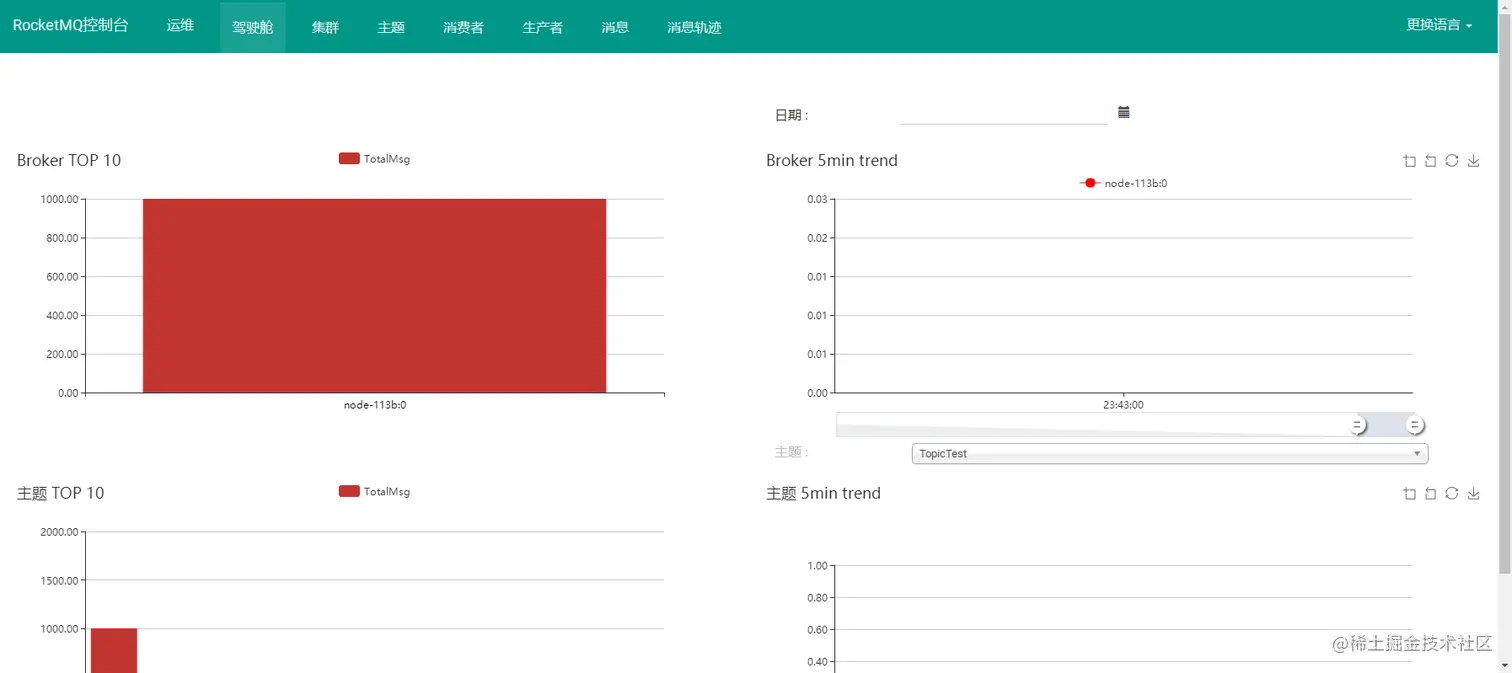
Task: Click the red bar in 主题 TOP 10 chart
Action: 114,650
